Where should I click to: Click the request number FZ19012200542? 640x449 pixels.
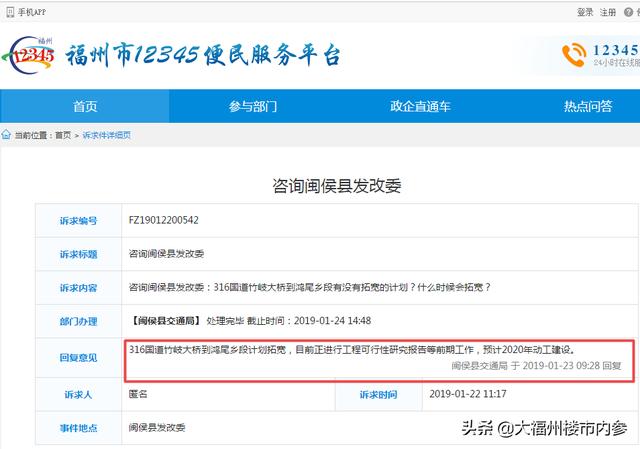tap(164, 220)
